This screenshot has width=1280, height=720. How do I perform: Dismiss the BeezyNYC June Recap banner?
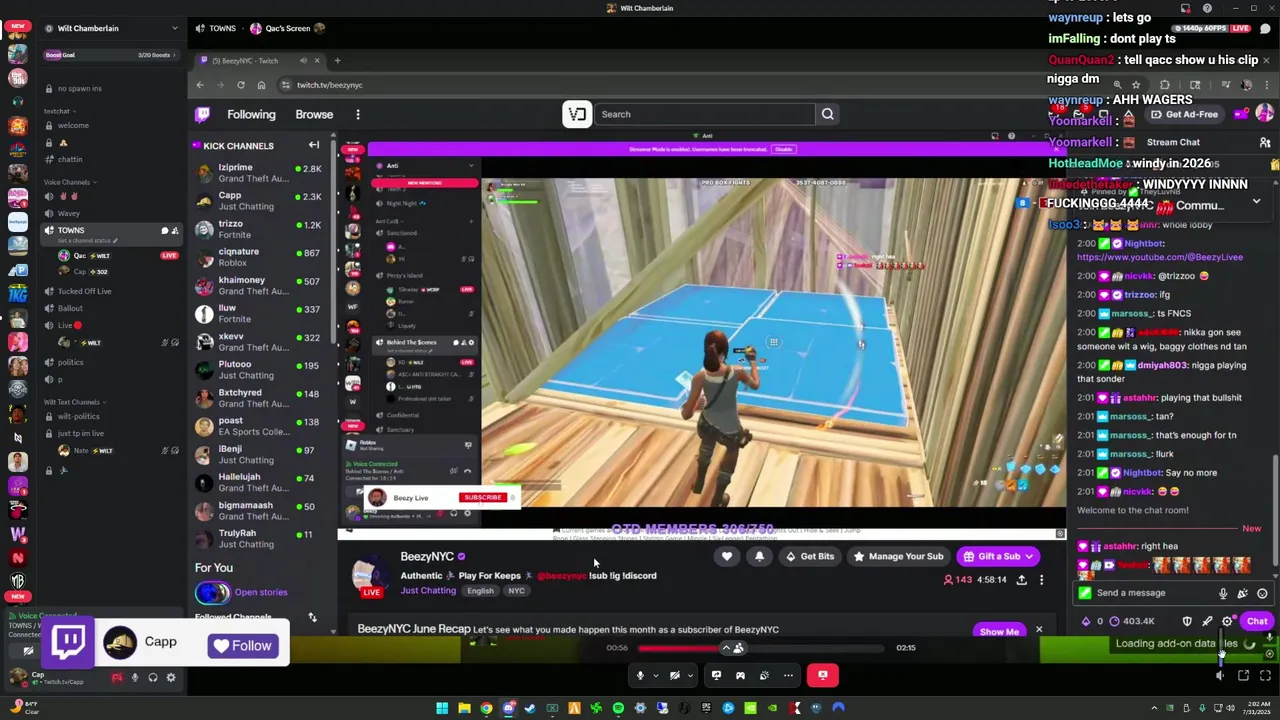[1039, 630]
